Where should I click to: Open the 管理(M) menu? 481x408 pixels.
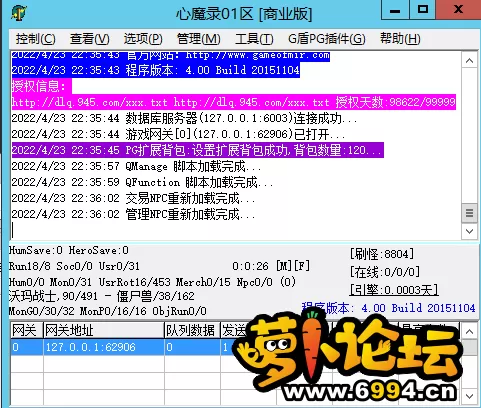(x=199, y=39)
